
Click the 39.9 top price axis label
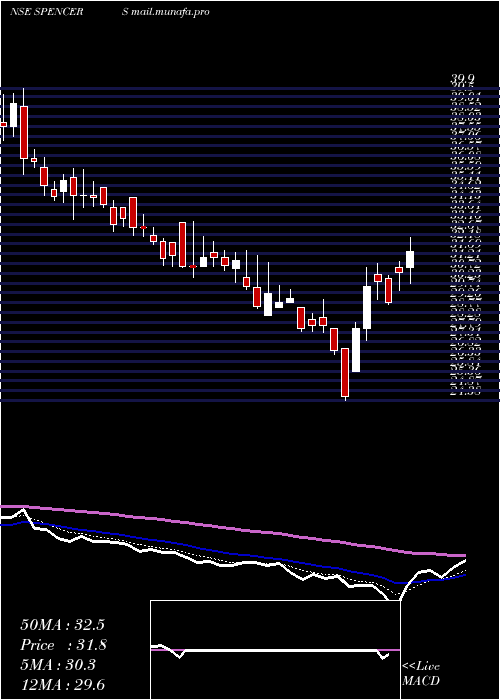pos(463,79)
